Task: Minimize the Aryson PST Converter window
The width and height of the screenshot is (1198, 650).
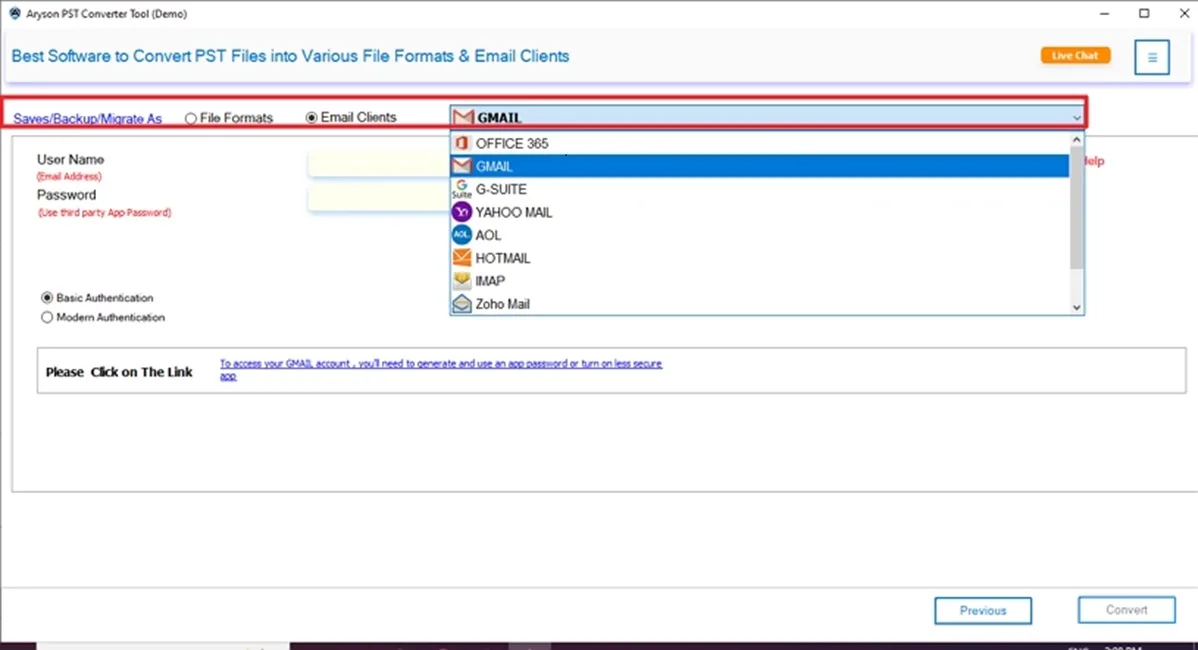Action: tap(1104, 14)
